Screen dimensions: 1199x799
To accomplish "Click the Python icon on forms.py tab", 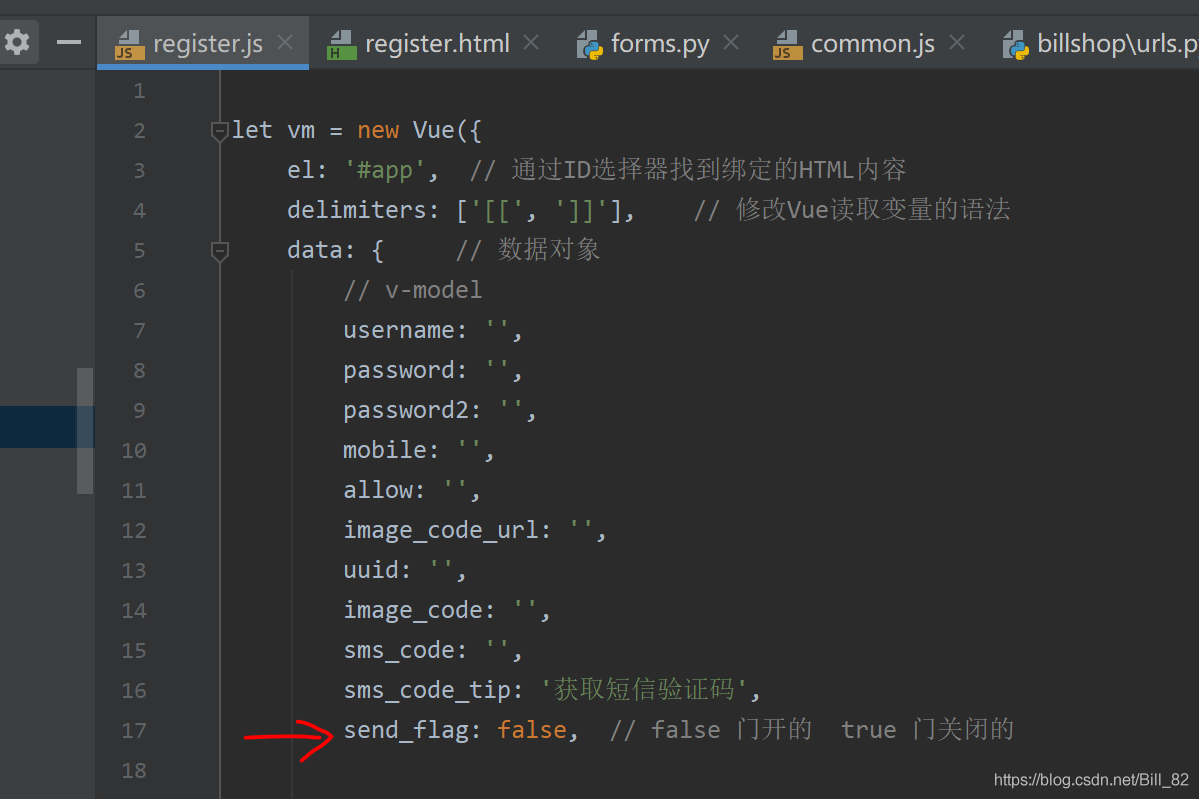I will coord(589,44).
